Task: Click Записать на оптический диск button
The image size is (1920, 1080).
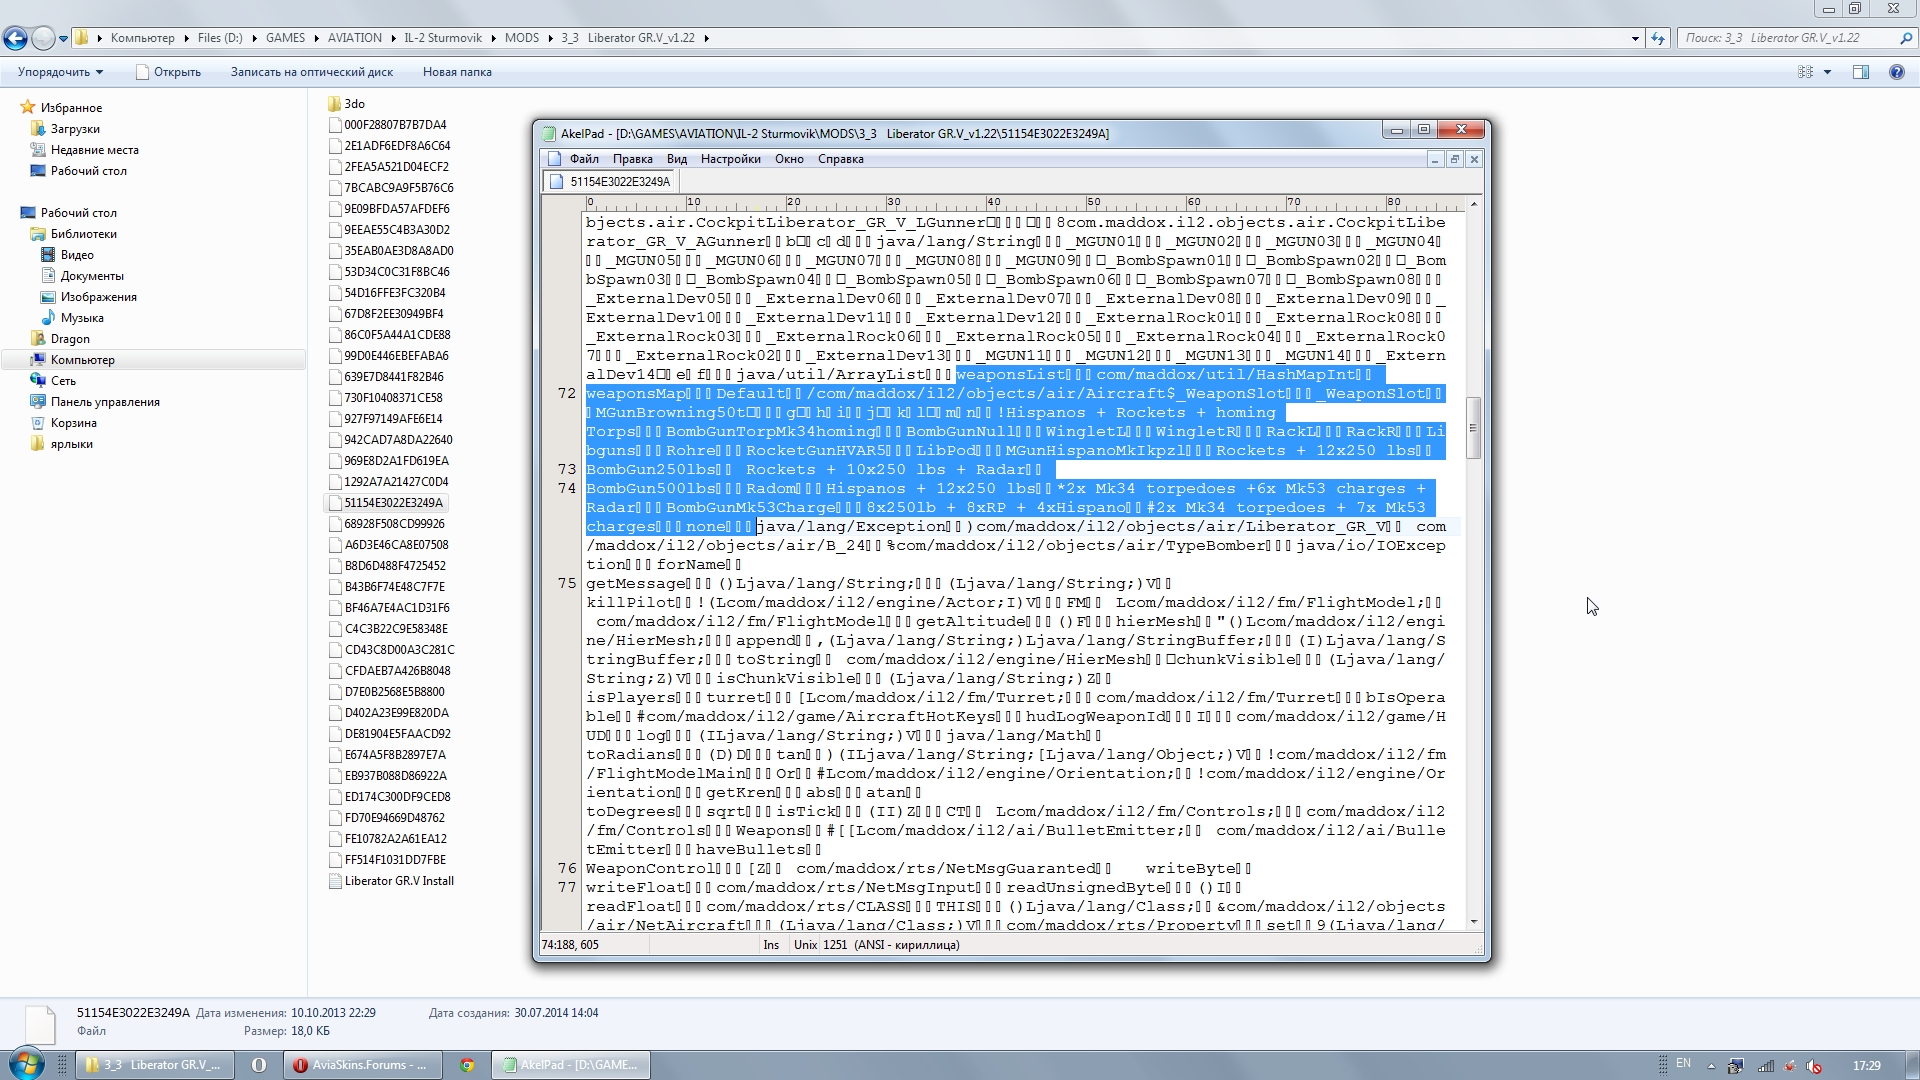Action: point(311,72)
